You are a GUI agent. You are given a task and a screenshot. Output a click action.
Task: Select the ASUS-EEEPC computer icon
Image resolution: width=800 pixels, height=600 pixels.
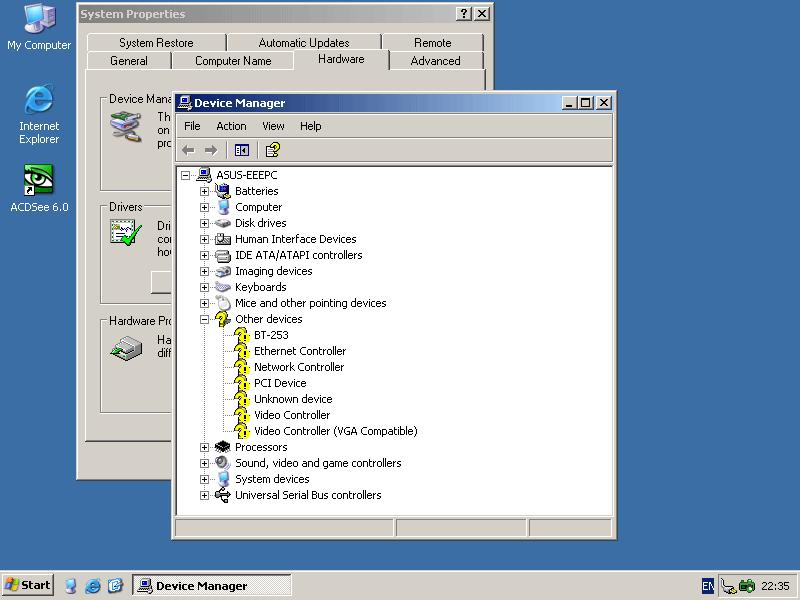point(204,175)
